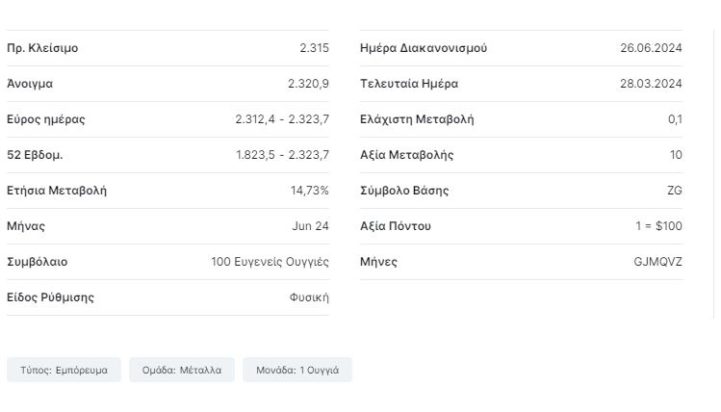721x412 pixels.
Task: Click the 'Εύρος ημέρας' label
Action: (46, 120)
